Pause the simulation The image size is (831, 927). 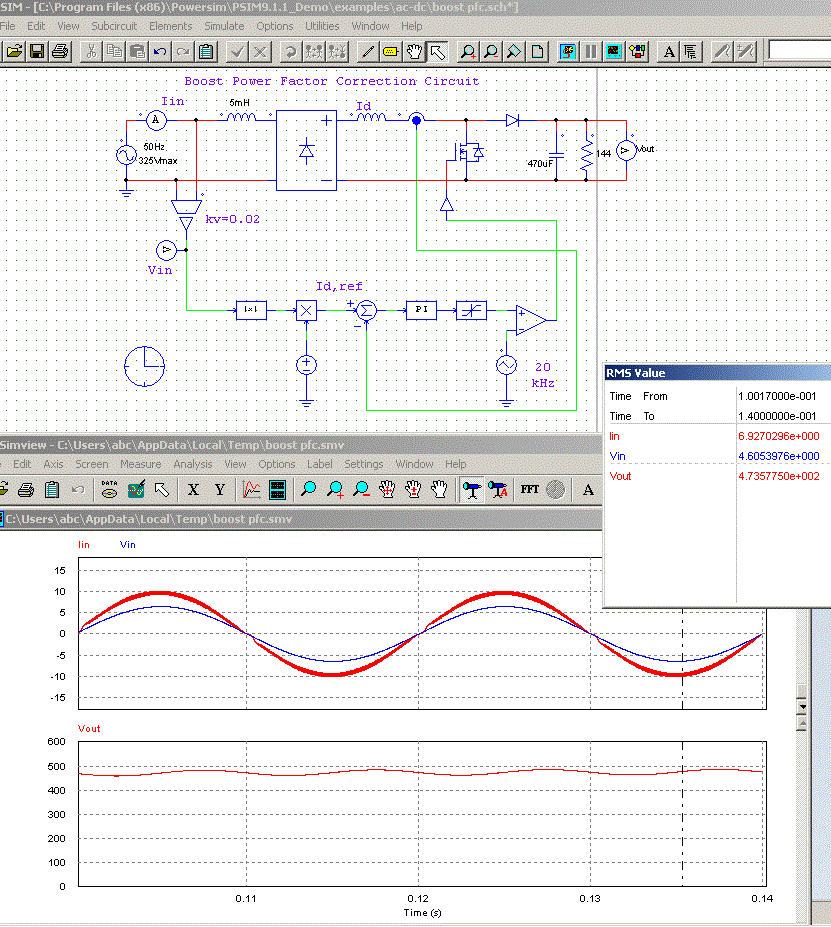pos(590,52)
